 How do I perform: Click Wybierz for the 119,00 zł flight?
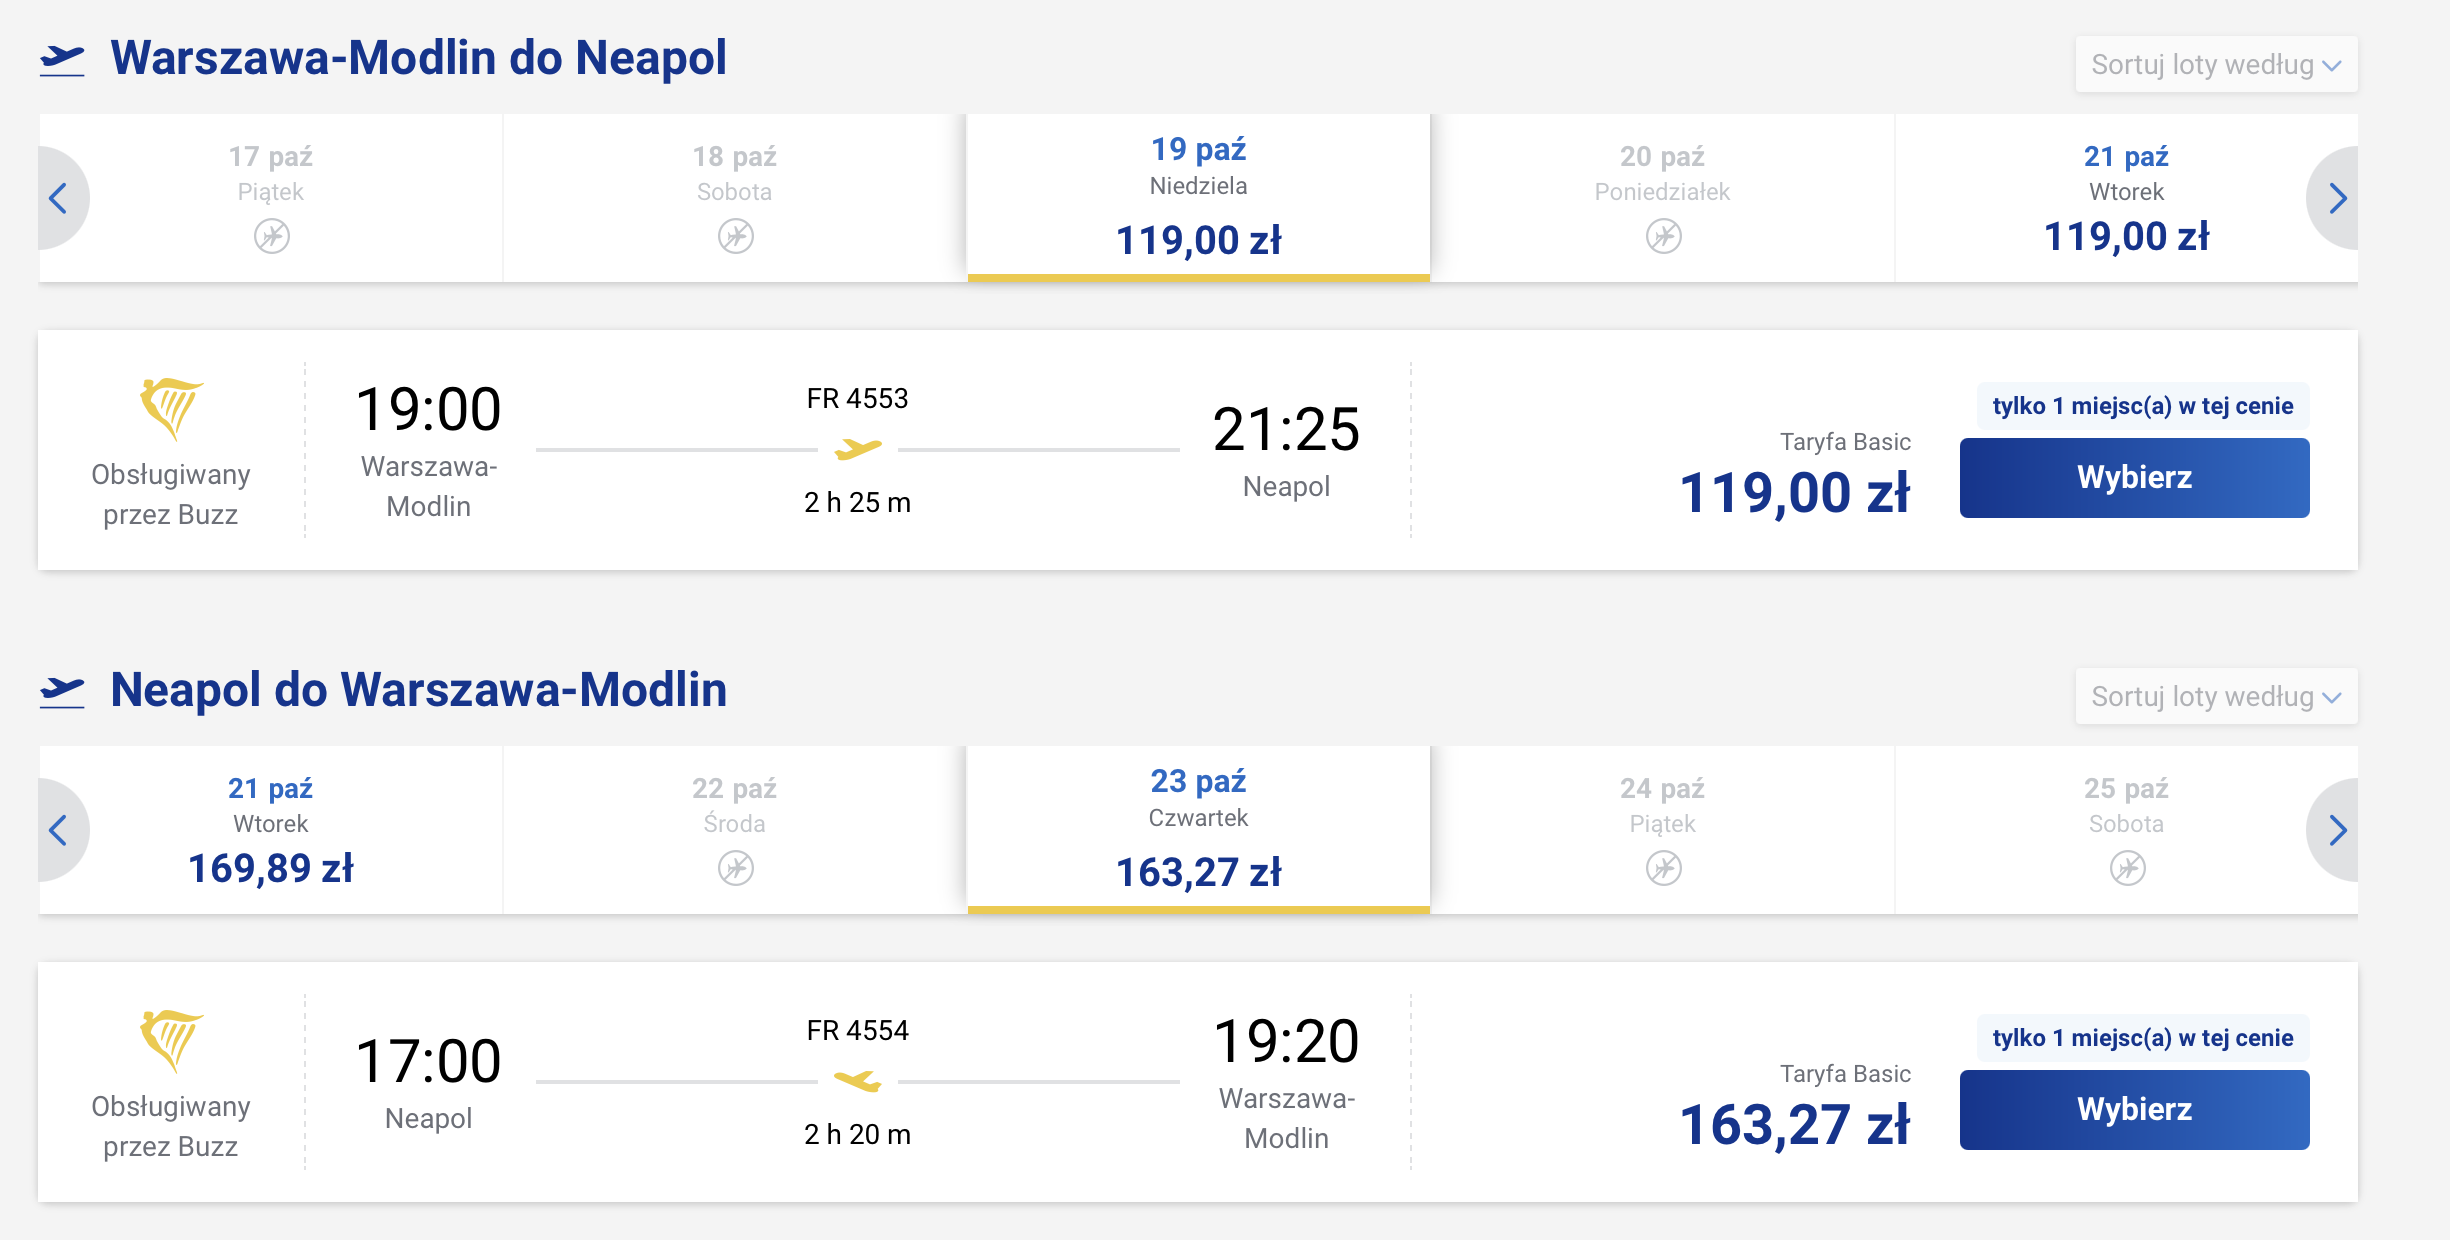click(x=2134, y=478)
